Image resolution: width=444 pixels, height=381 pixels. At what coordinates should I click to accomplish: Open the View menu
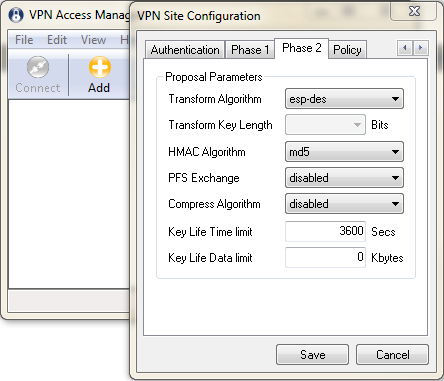tap(93, 40)
